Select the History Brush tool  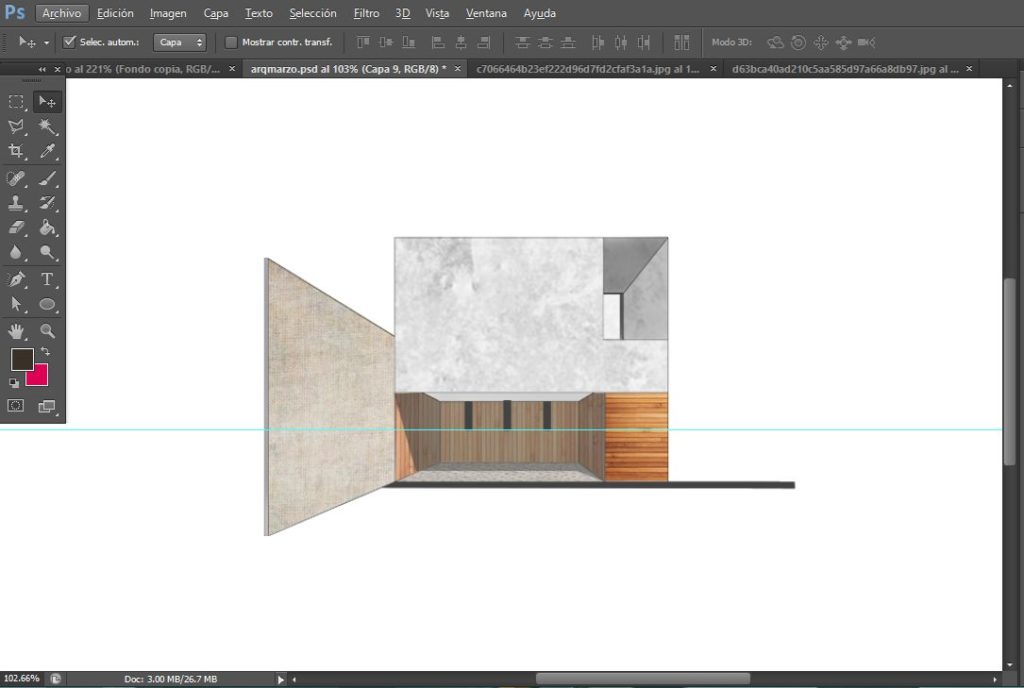pyautogui.click(x=47, y=203)
